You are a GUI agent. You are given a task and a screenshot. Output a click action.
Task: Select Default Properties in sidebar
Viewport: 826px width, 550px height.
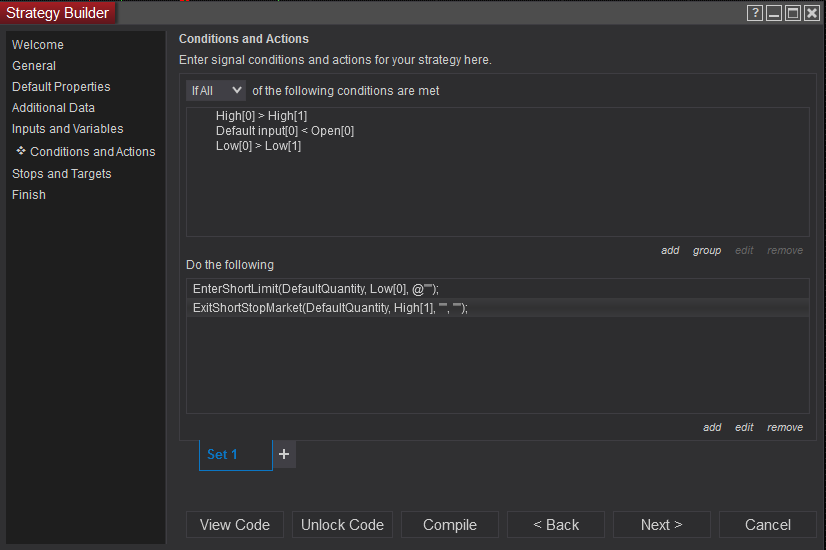click(x=61, y=87)
